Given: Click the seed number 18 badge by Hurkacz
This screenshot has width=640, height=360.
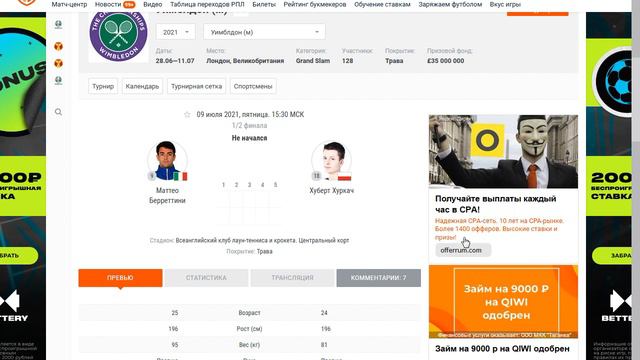Looking at the screenshot, I should click(316, 176).
